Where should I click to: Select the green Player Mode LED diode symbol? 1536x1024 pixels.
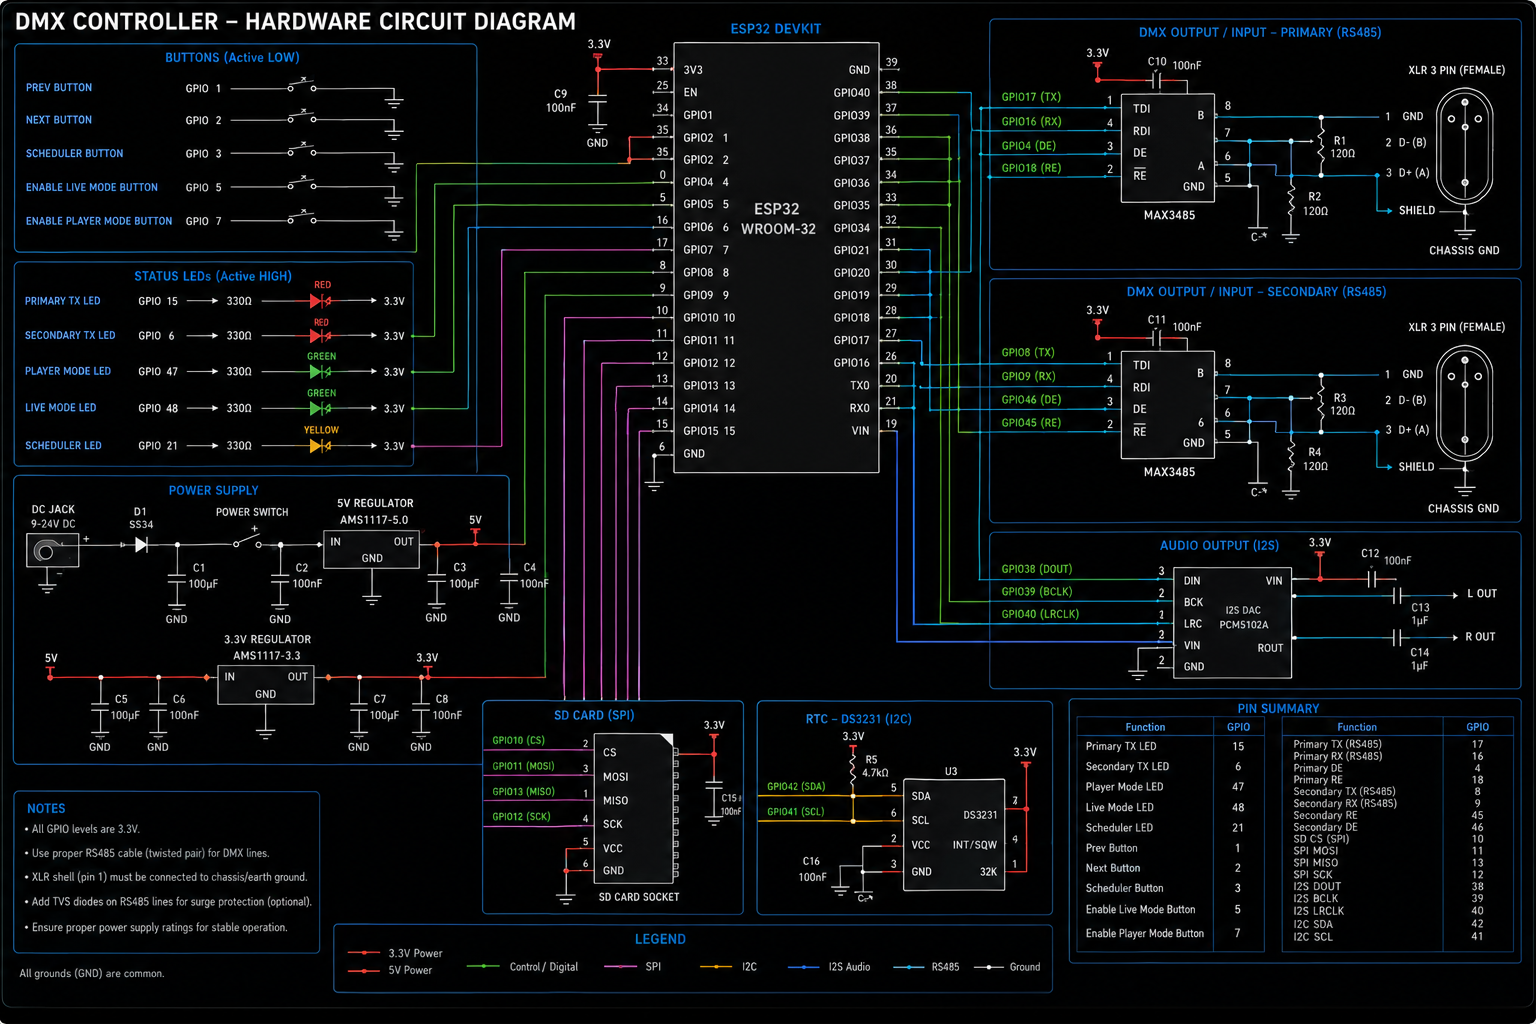[320, 372]
